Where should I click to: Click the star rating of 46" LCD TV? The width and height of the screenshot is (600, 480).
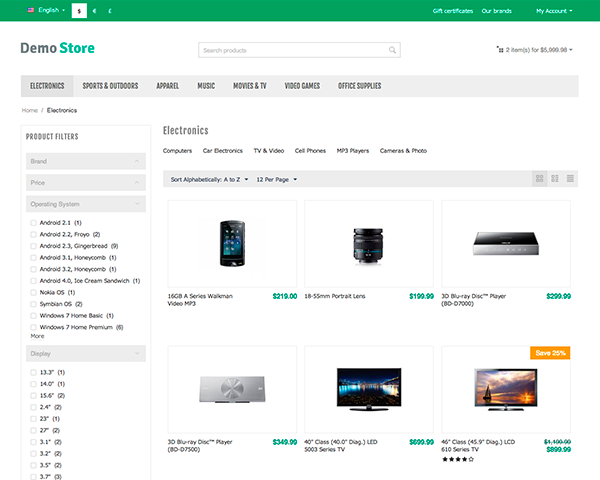point(458,459)
